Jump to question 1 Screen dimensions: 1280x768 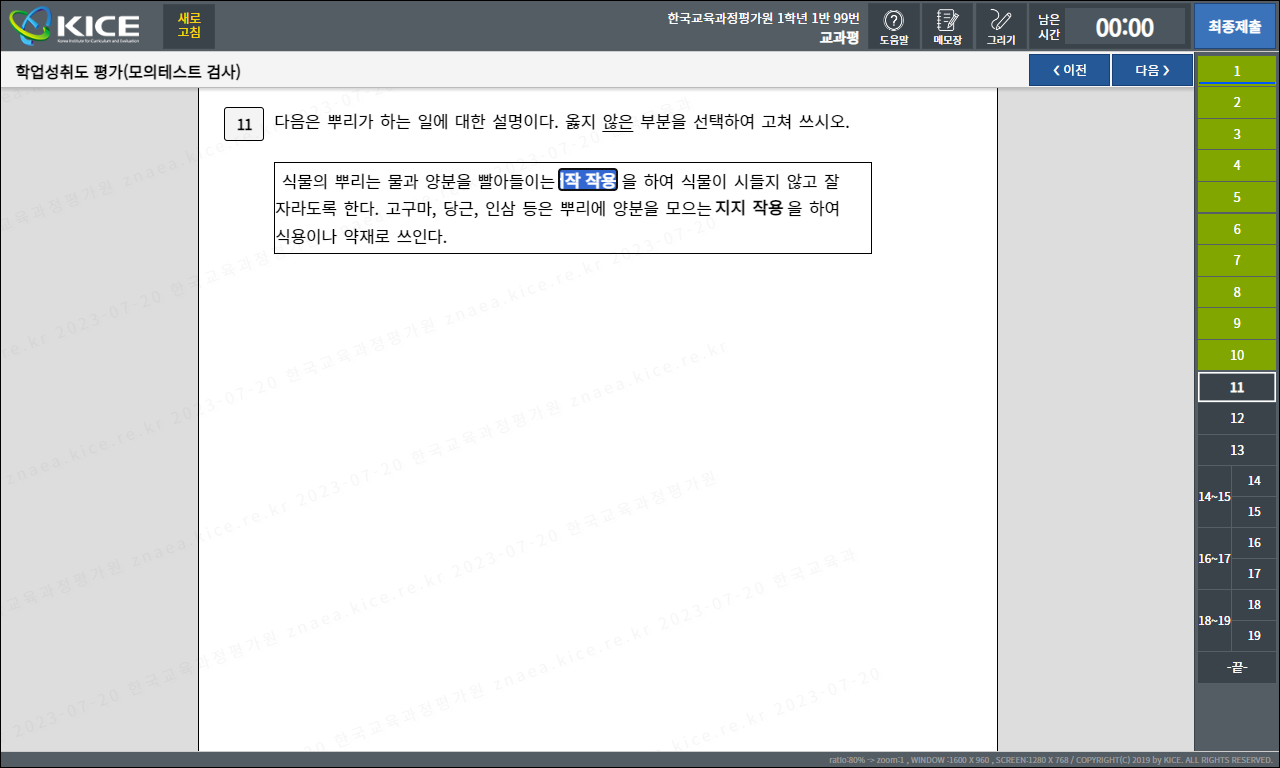[x=1237, y=71]
